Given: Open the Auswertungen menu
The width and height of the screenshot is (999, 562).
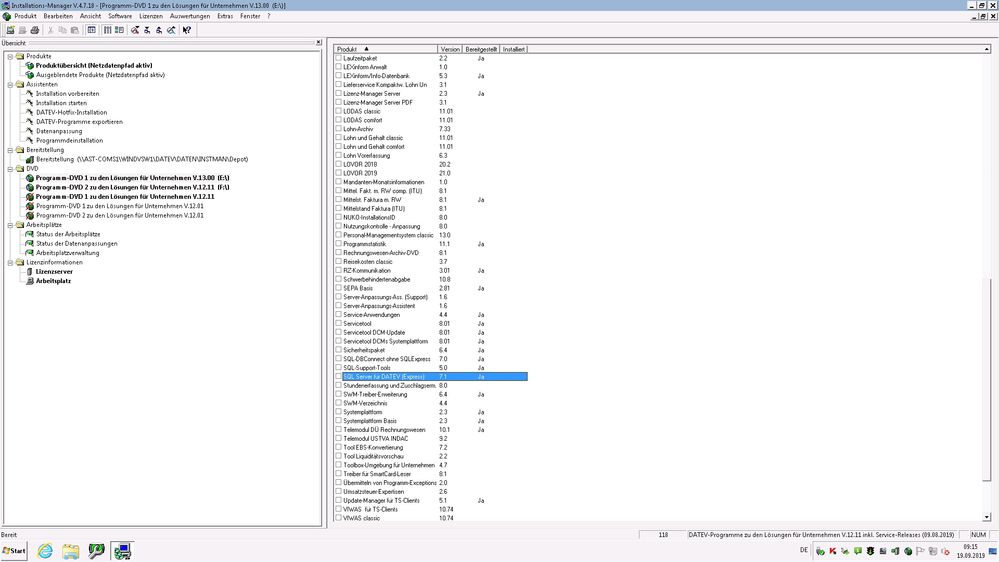Looking at the screenshot, I should pos(190,16).
